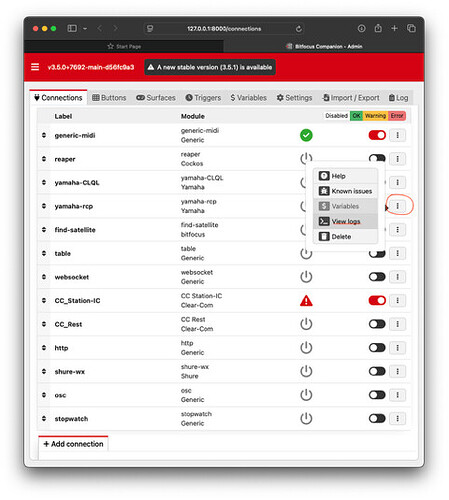Open the hamburger menu in red header
The image size is (449, 500).
click(35, 67)
